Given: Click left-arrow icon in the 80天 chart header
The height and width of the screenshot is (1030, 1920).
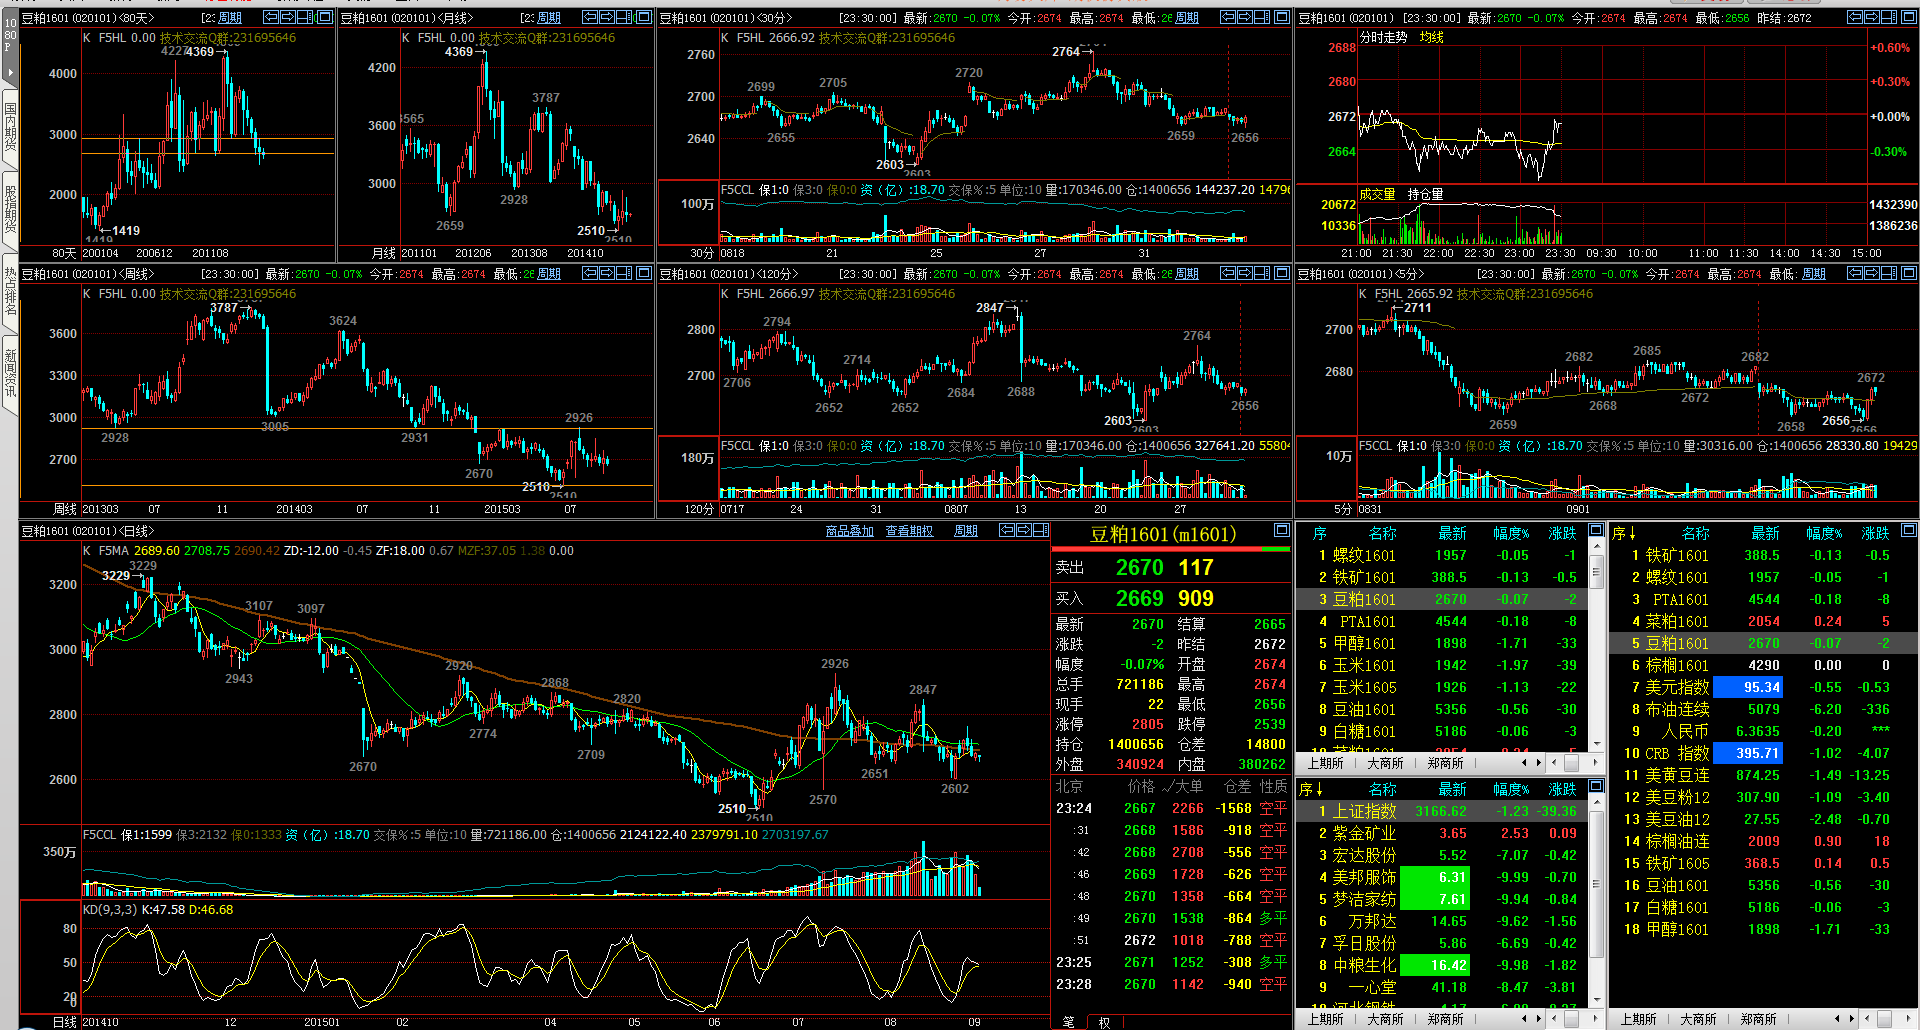Looking at the screenshot, I should [272, 17].
